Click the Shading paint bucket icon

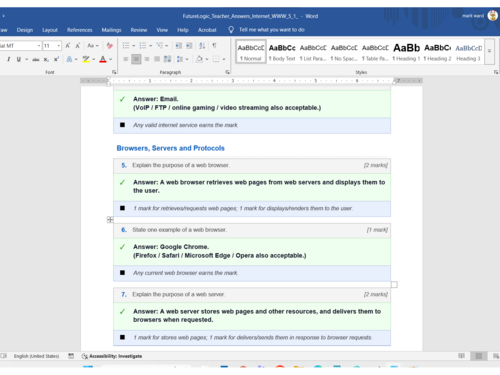pos(199,59)
